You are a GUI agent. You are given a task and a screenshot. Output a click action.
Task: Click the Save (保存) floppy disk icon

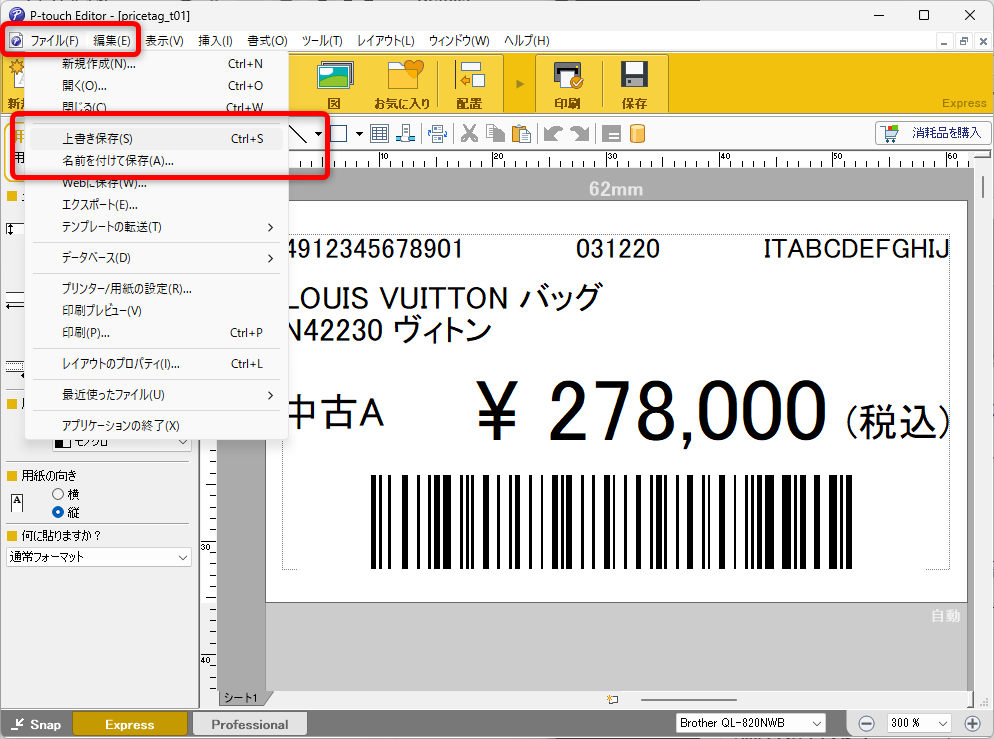pyautogui.click(x=634, y=82)
